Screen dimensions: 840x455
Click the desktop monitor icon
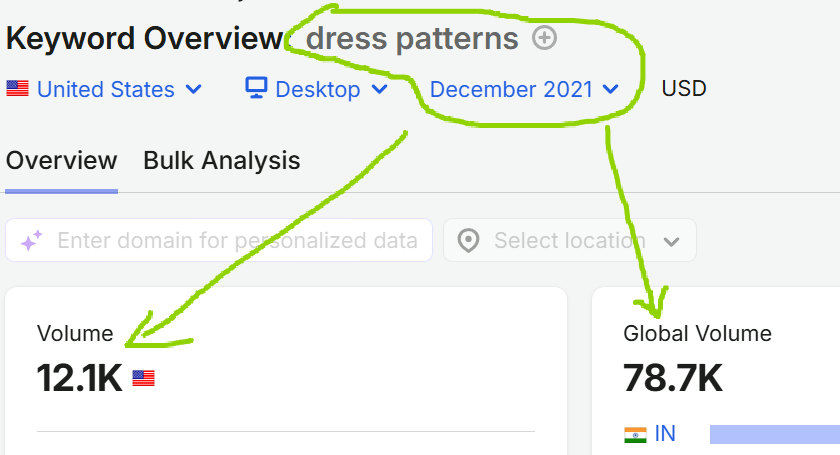coord(256,87)
